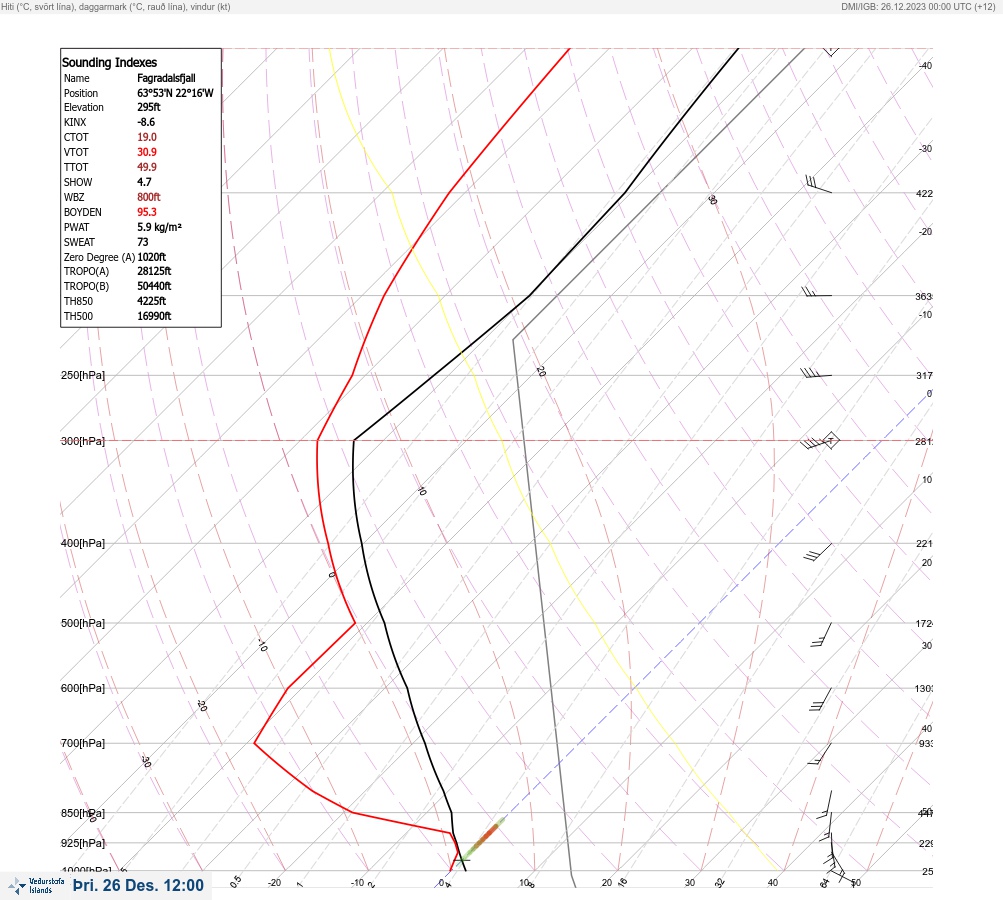
Task: Click the 925[hPa] pressure level label
Action: click(83, 843)
